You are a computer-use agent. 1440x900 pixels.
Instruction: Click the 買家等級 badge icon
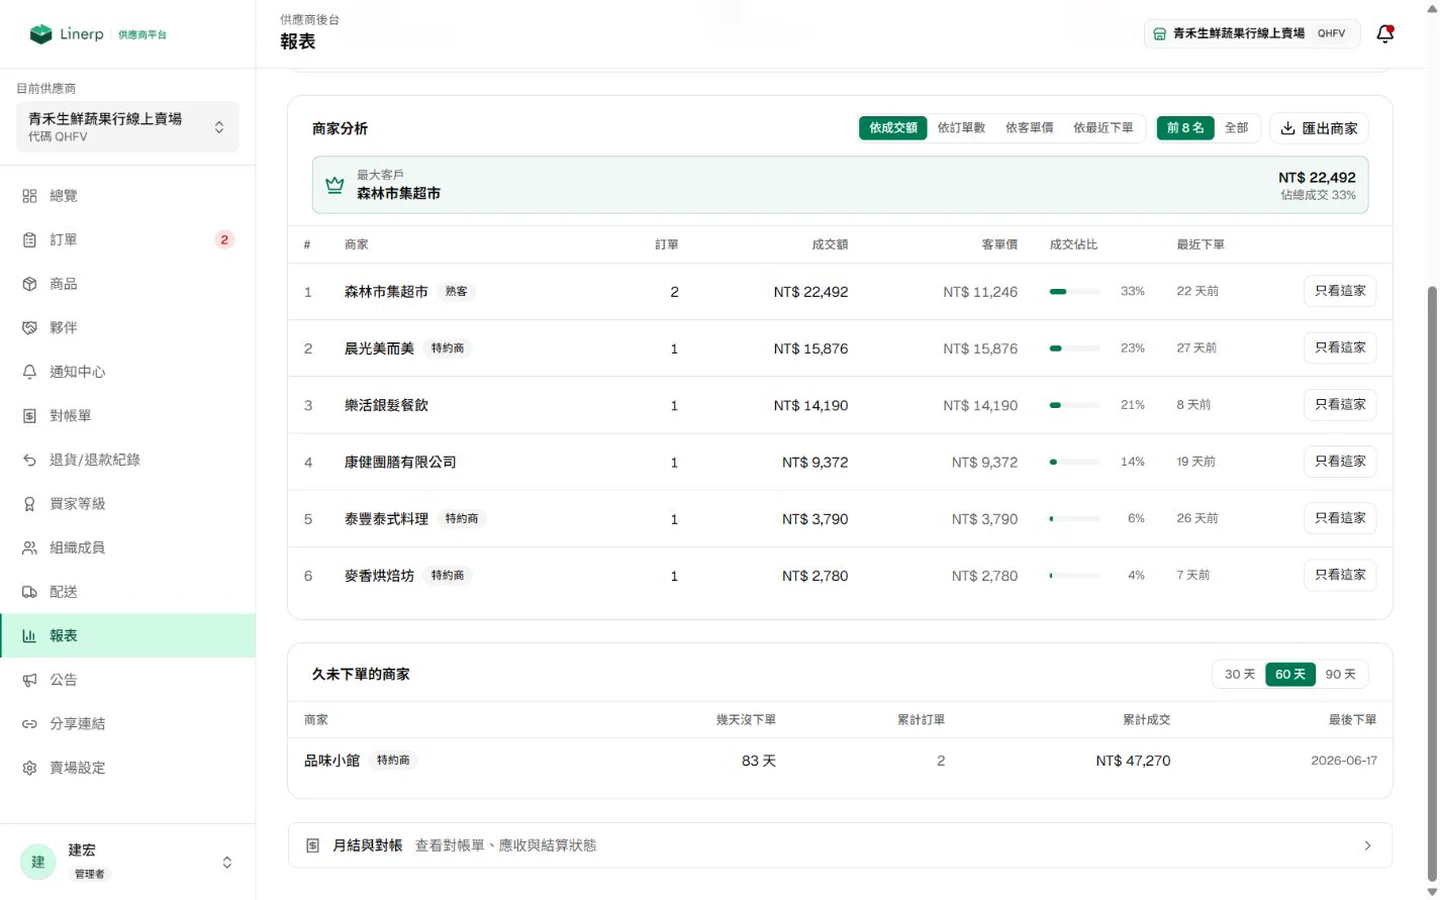coord(30,504)
